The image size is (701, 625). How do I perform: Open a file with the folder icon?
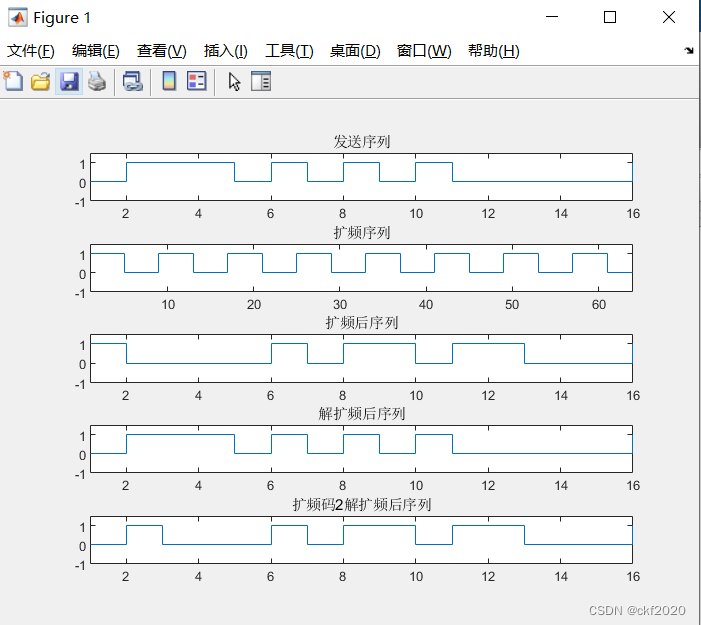pyautogui.click(x=41, y=81)
